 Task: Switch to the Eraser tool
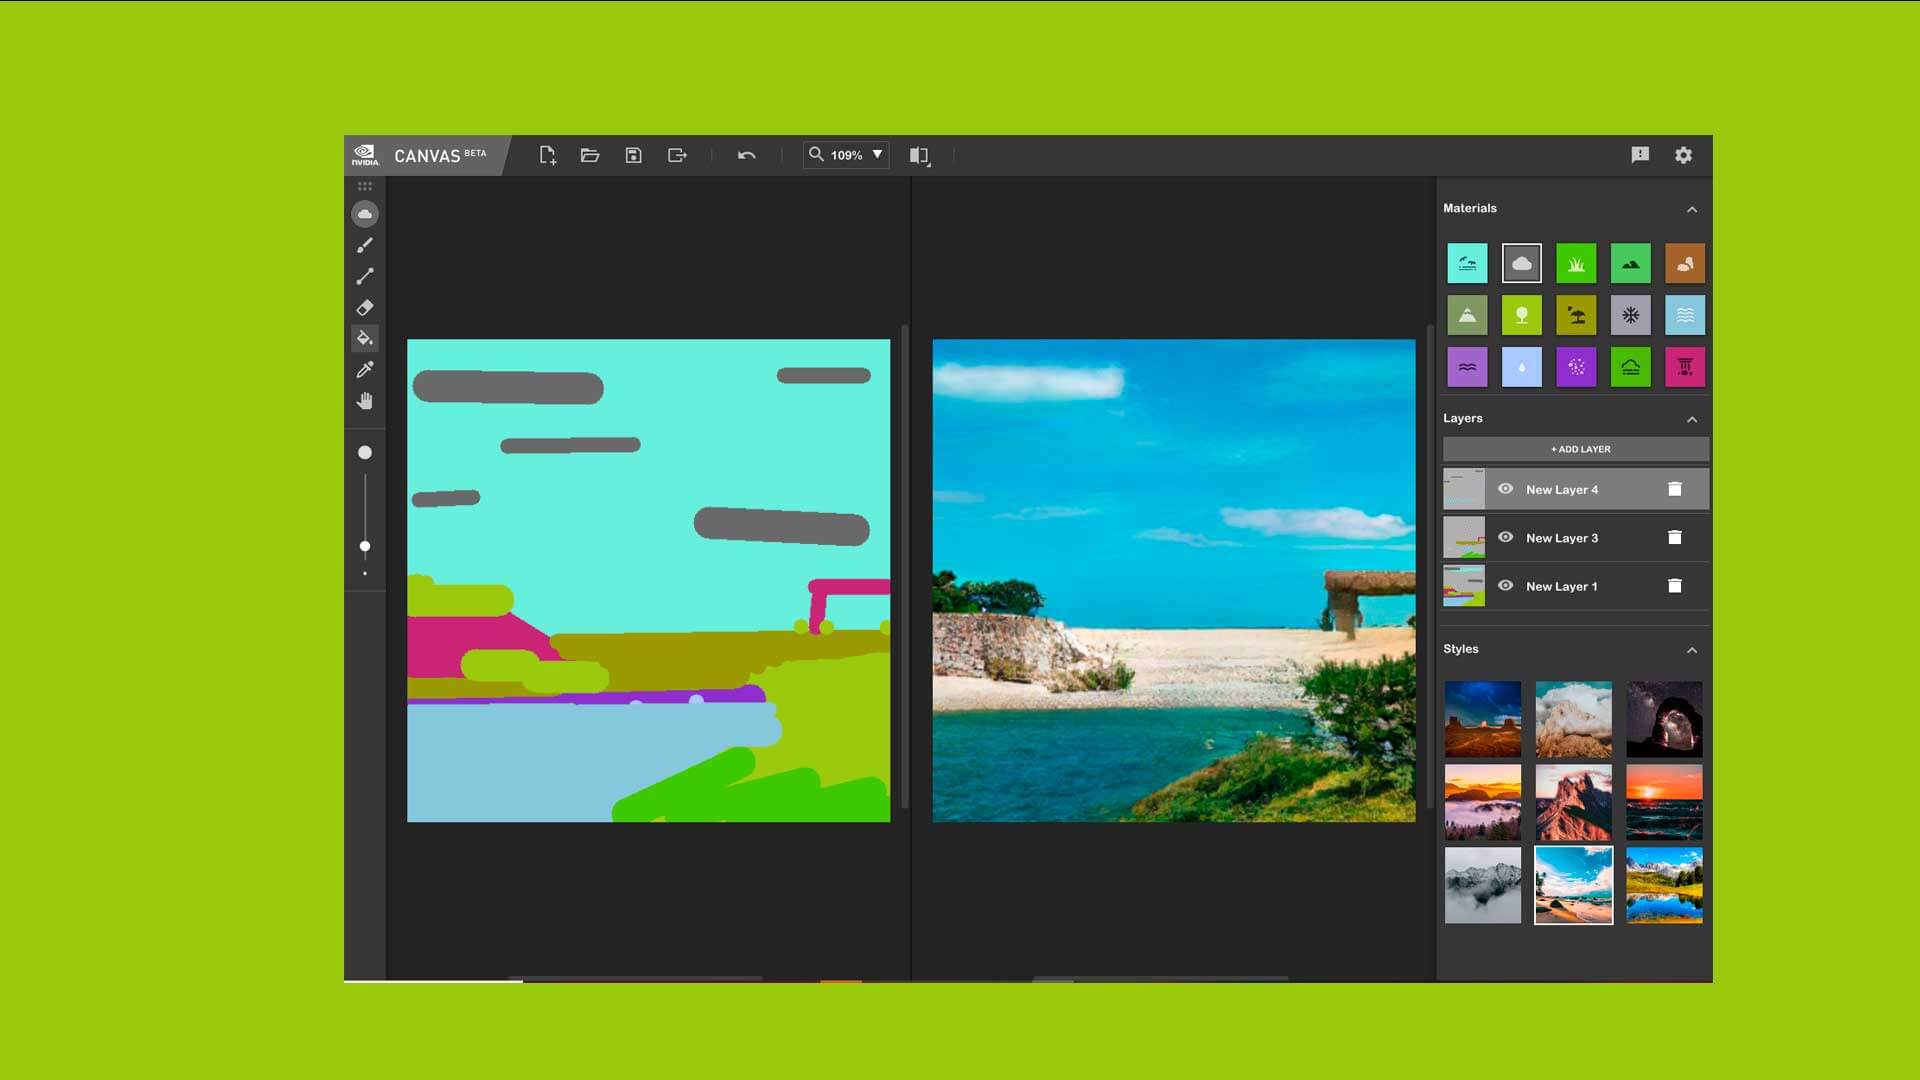pos(365,308)
